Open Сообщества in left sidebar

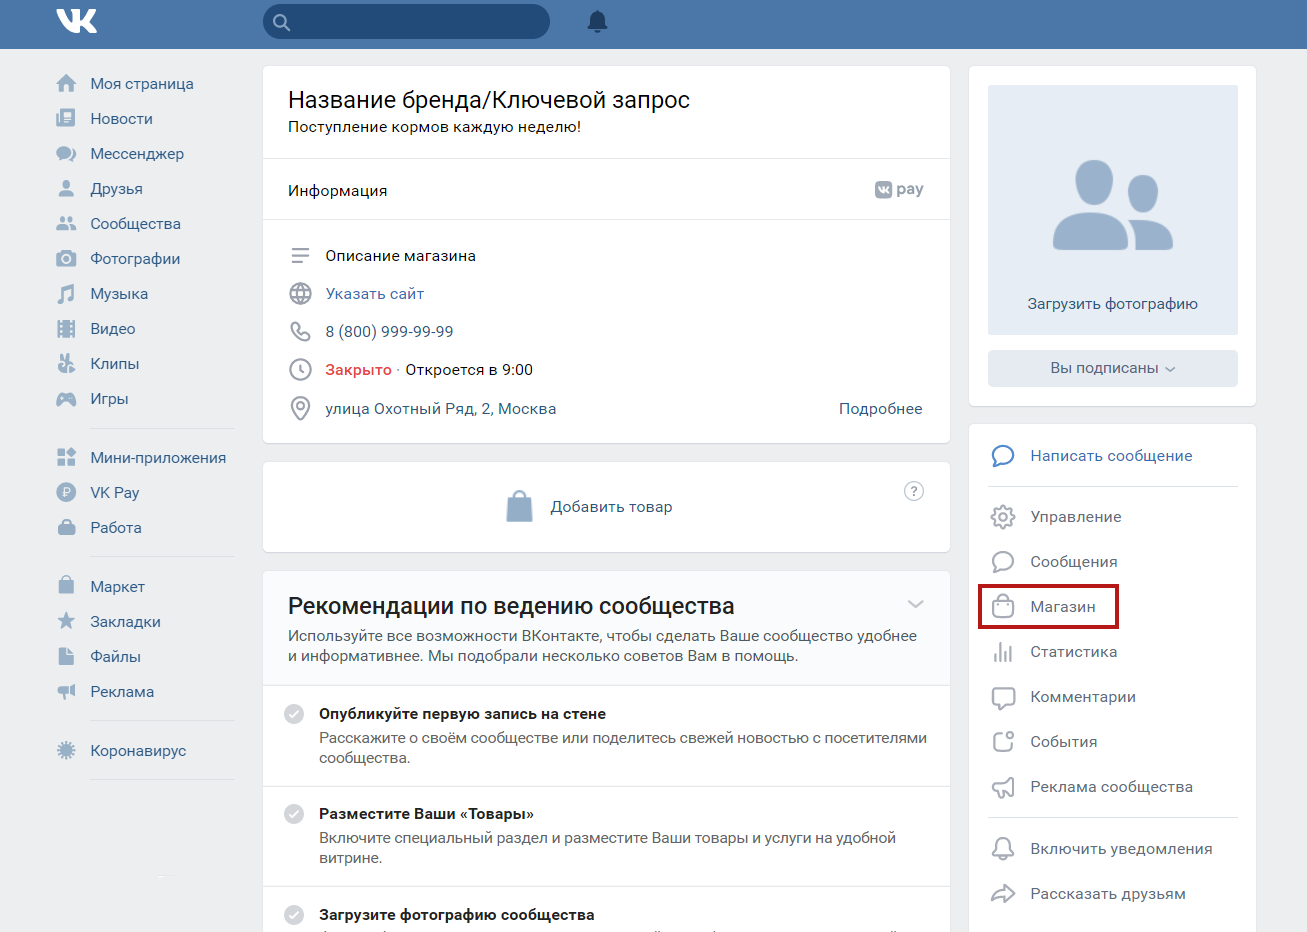[x=135, y=224]
